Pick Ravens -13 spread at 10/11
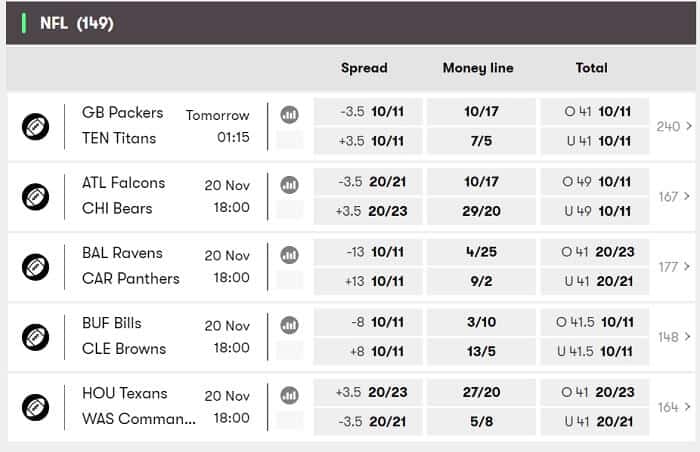The image size is (700, 452). pos(368,252)
